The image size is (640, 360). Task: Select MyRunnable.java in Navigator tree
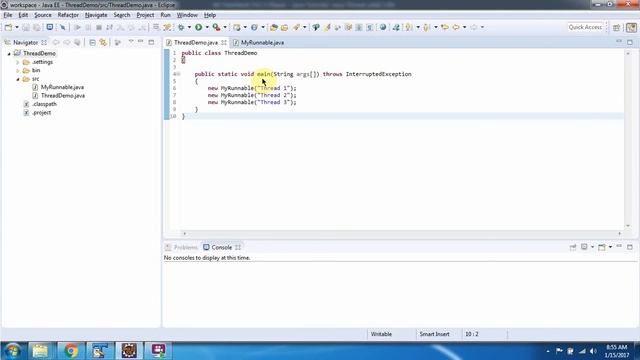pos(62,87)
